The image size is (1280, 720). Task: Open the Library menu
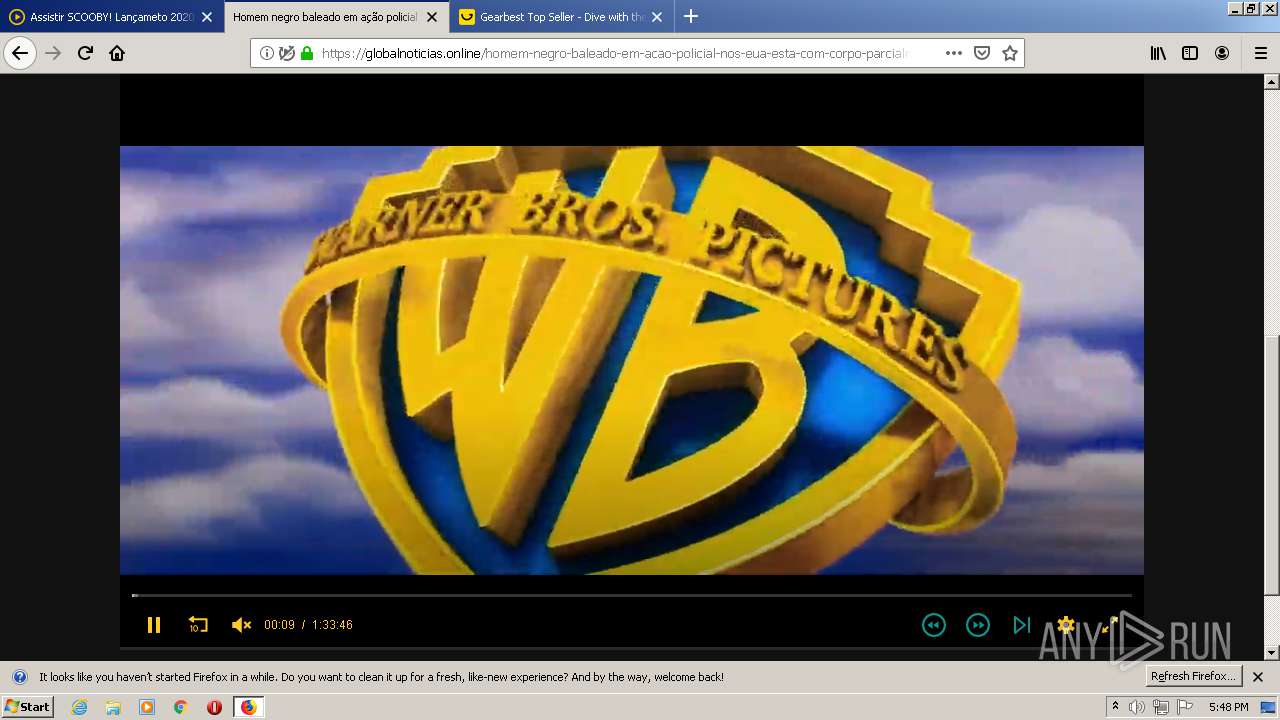point(1158,53)
